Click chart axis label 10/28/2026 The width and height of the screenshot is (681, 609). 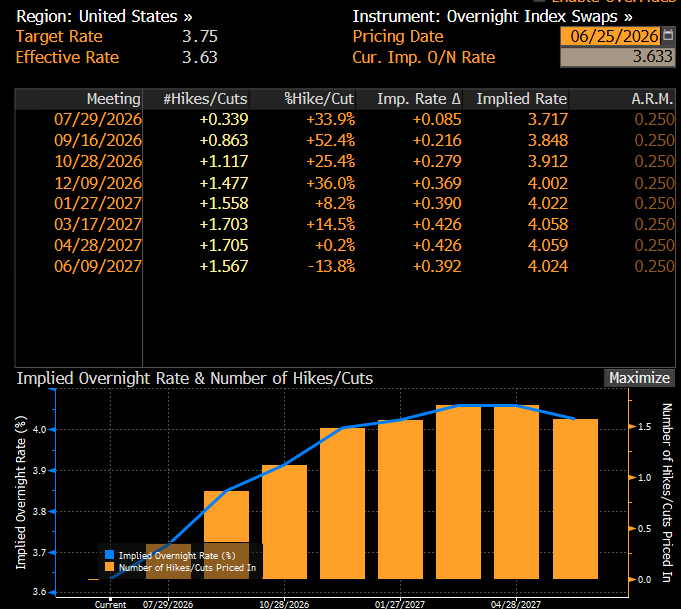coord(284,604)
